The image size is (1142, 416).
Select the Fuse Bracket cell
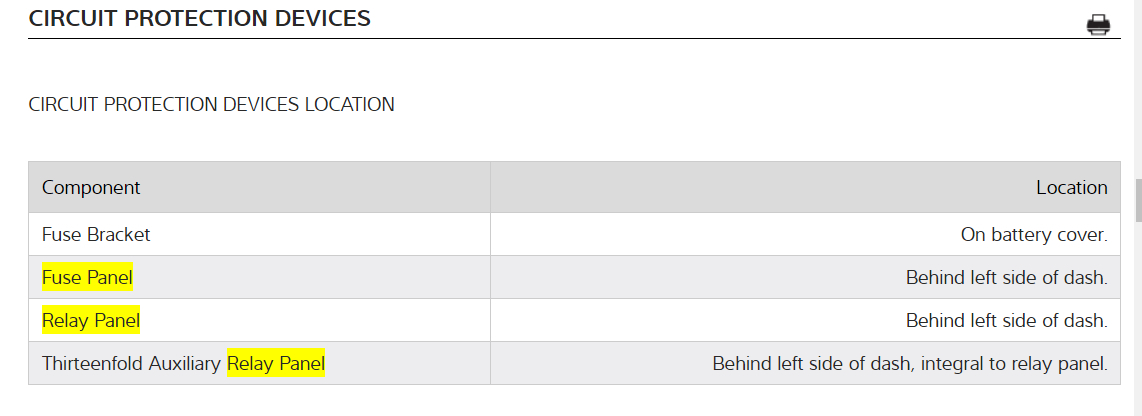coord(96,235)
